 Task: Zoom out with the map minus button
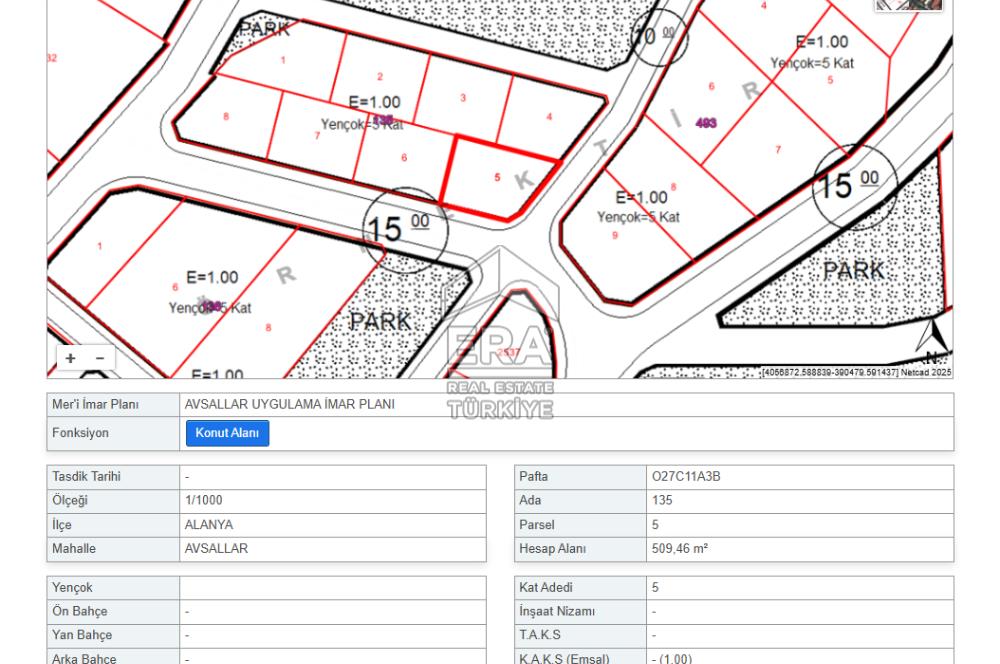(x=99, y=358)
